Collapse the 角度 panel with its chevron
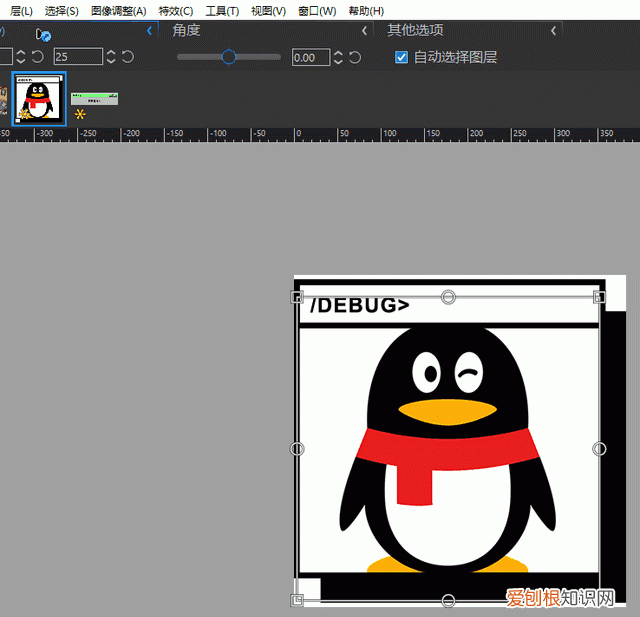This screenshot has height=617, width=640. [x=364, y=31]
